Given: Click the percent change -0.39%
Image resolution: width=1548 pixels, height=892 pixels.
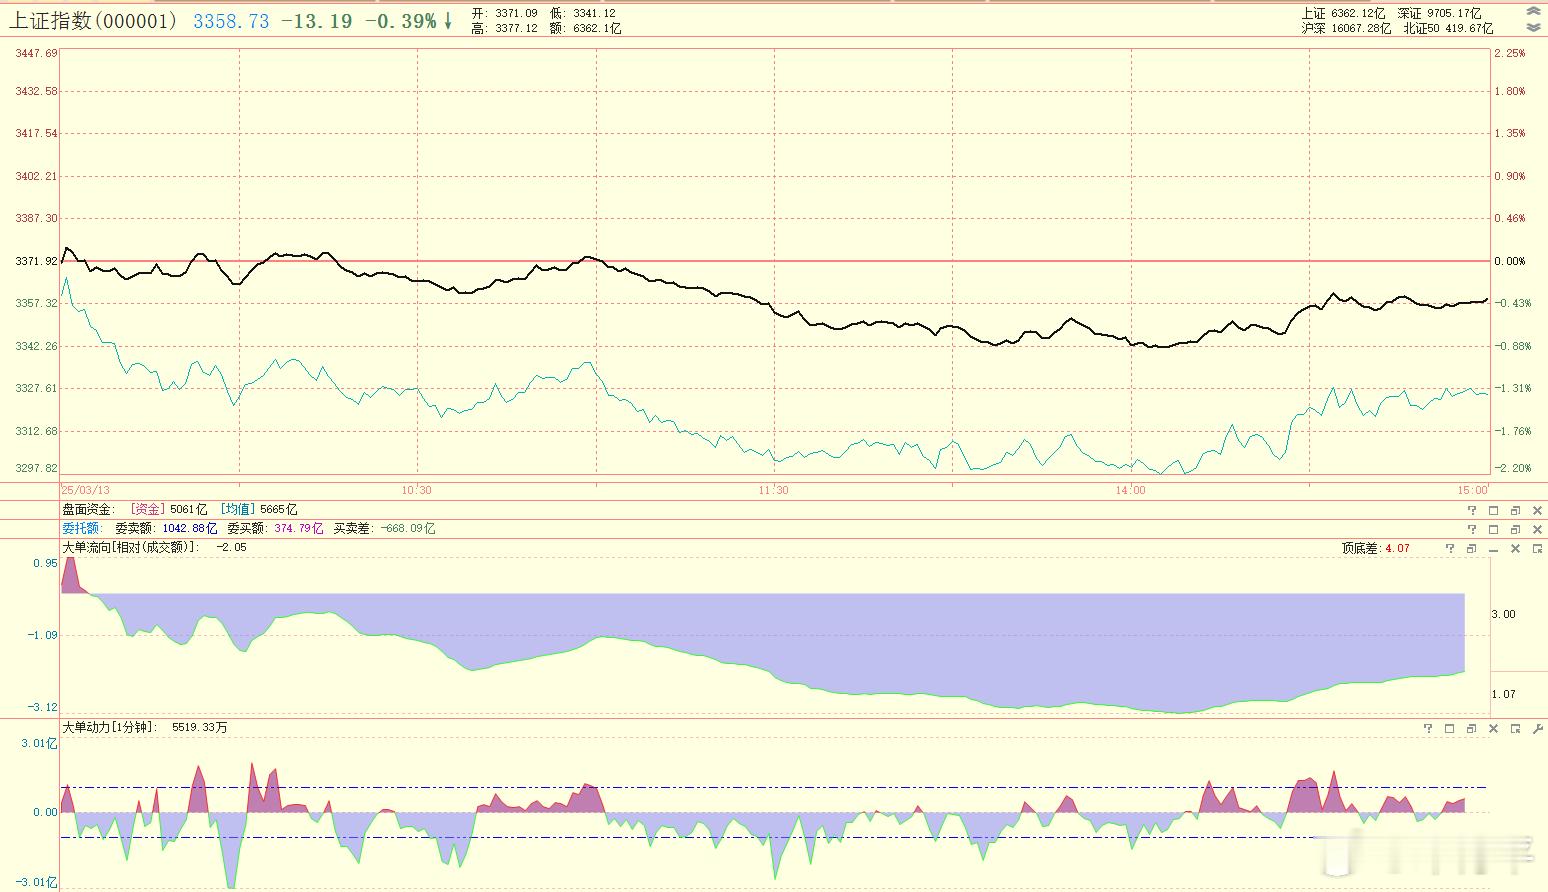Looking at the screenshot, I should [400, 21].
